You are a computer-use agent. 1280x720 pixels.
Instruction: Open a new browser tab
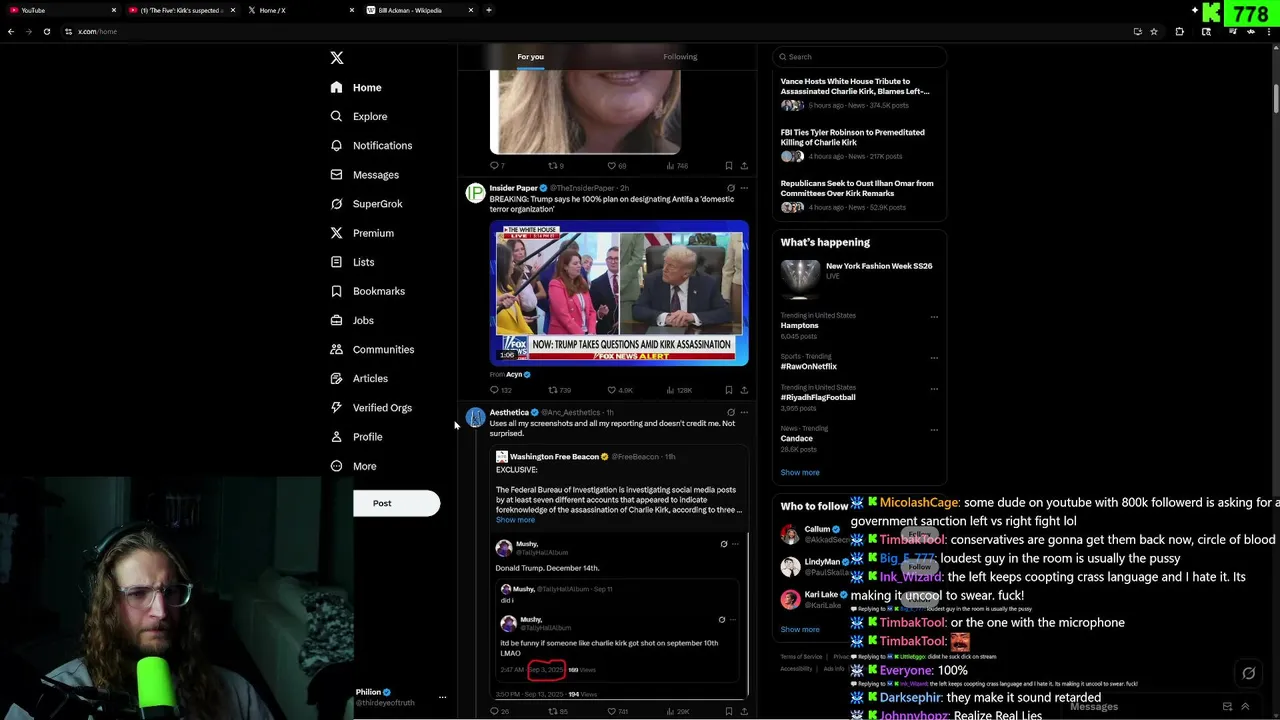click(489, 10)
